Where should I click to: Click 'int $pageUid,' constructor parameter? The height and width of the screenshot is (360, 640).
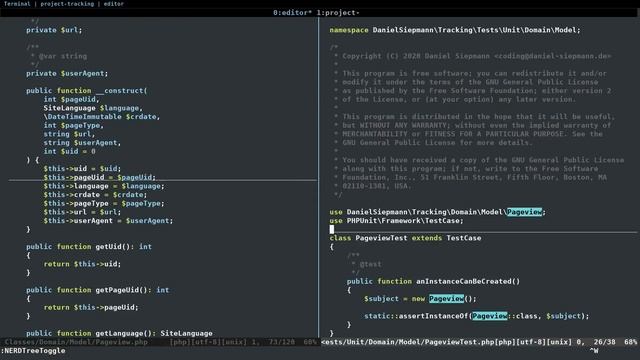(x=71, y=99)
